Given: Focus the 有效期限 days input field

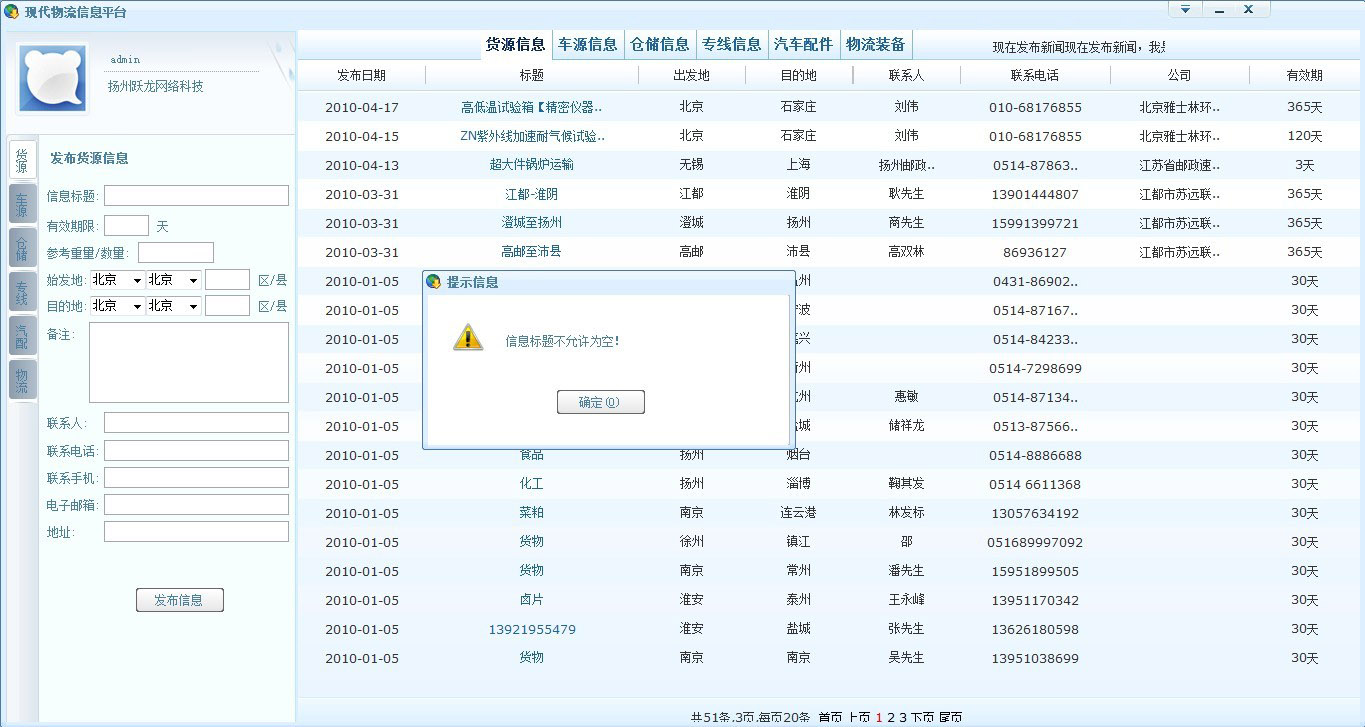Looking at the screenshot, I should [126, 226].
